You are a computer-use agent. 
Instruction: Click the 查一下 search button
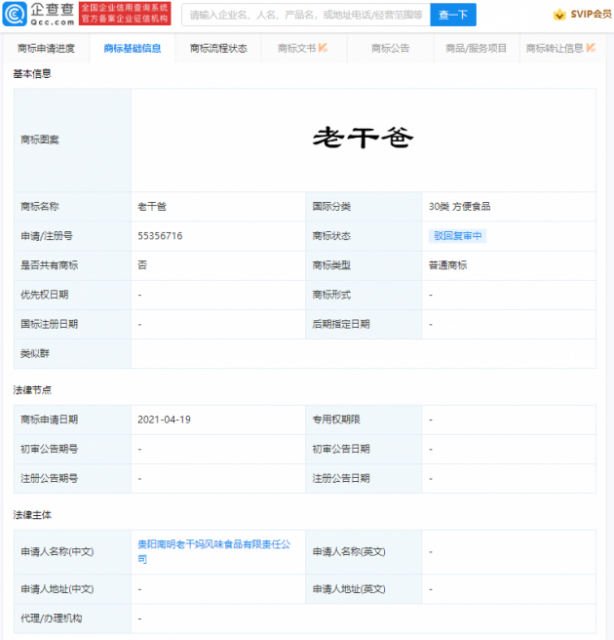tap(453, 15)
